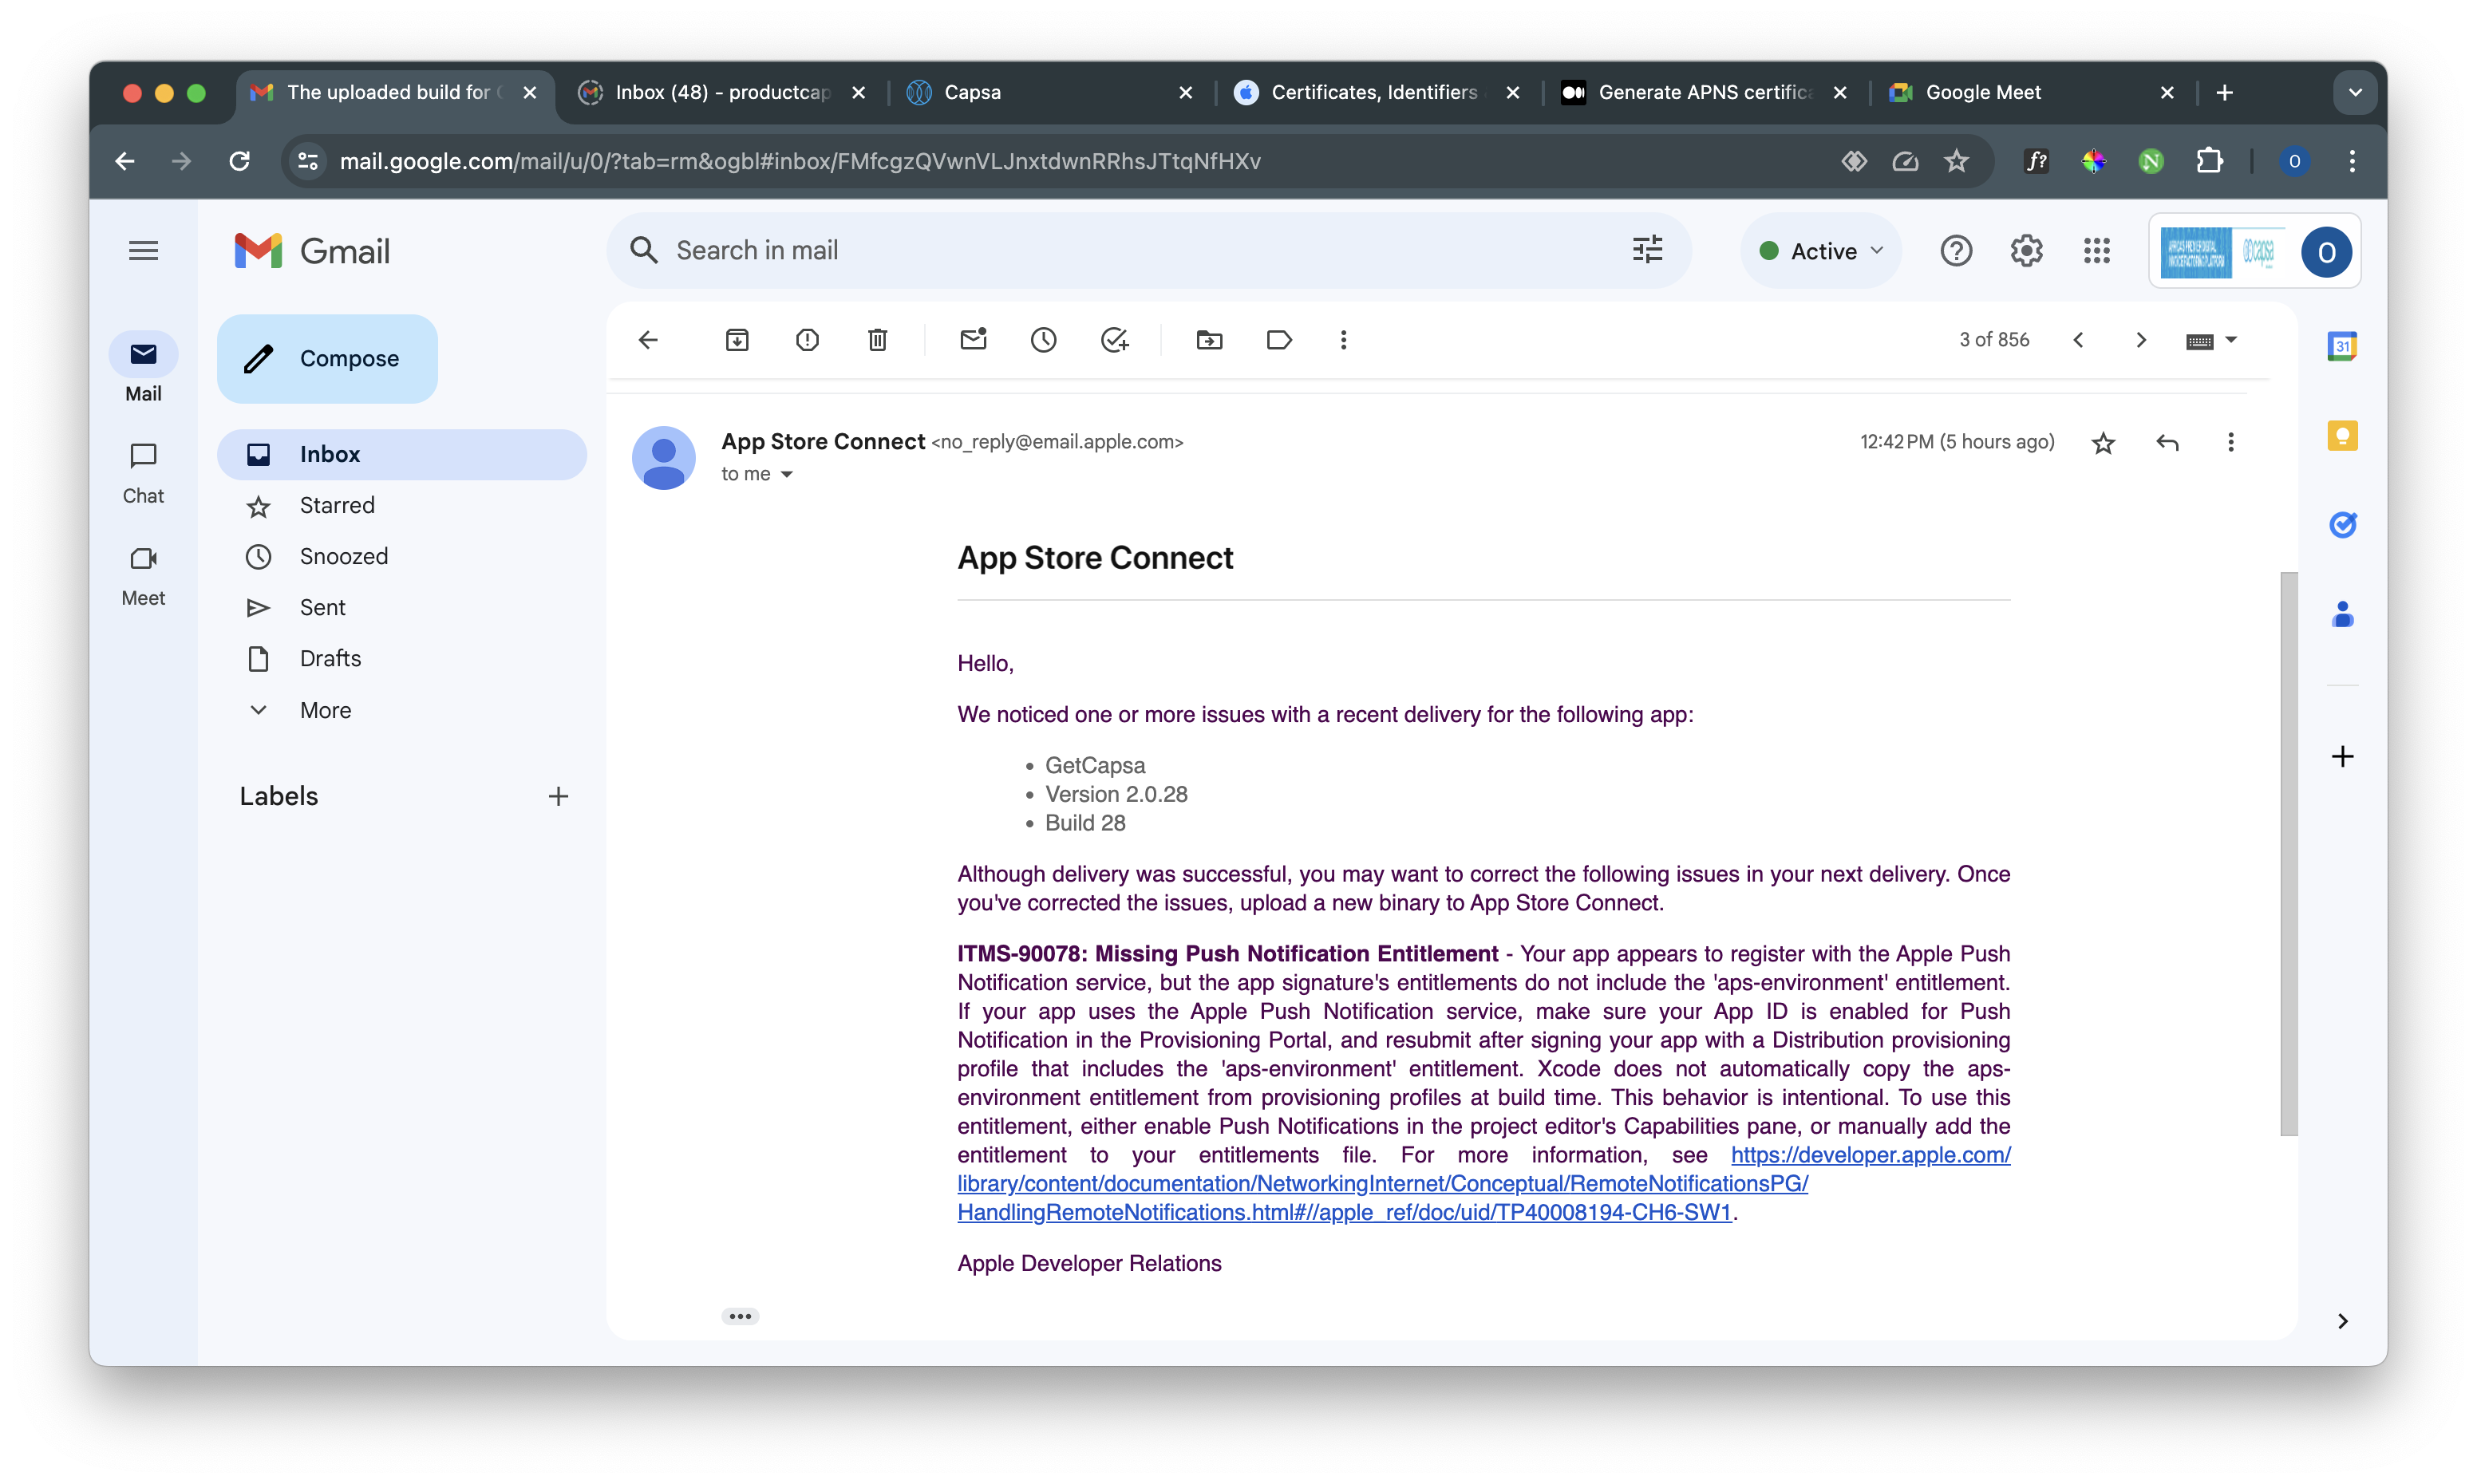This screenshot has height=1484, width=2477.
Task: Open the message's three-dot More menu
Action: [x=2230, y=443]
